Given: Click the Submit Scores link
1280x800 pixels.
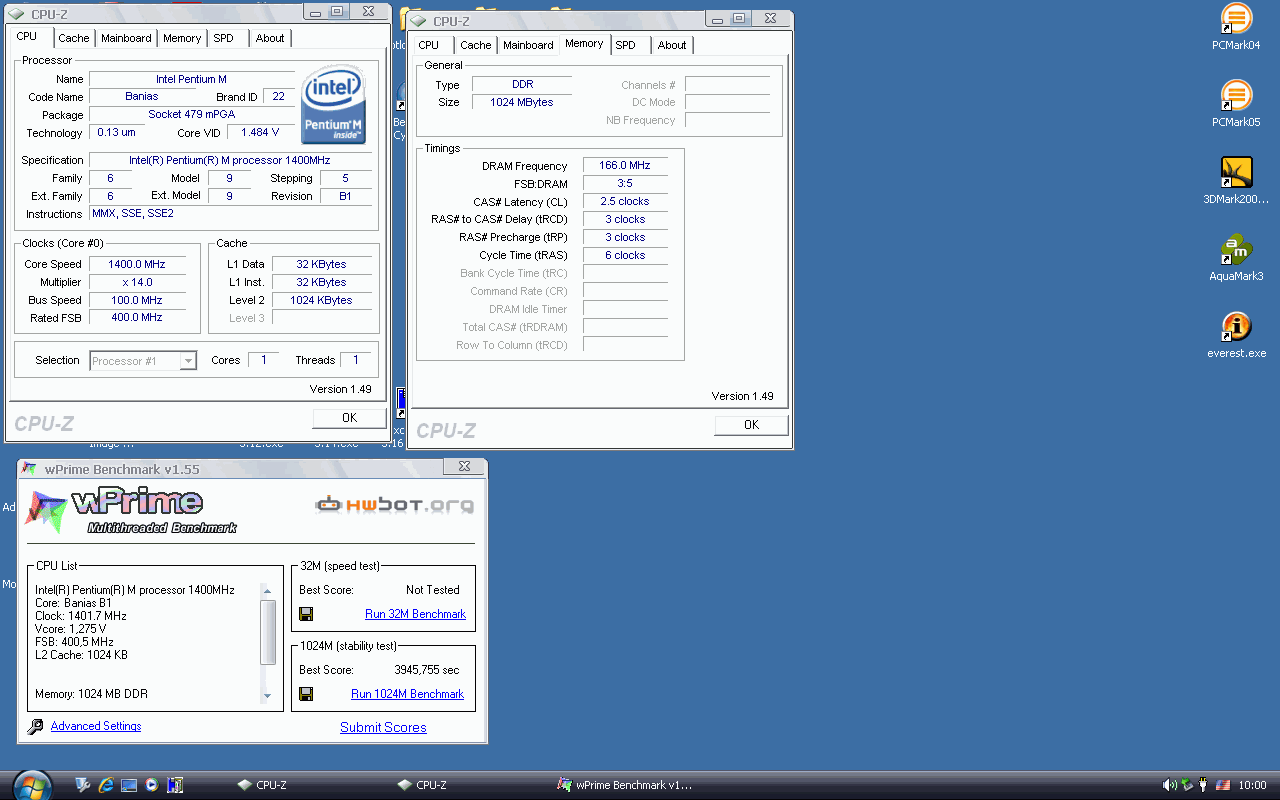Looking at the screenshot, I should pyautogui.click(x=383, y=727).
